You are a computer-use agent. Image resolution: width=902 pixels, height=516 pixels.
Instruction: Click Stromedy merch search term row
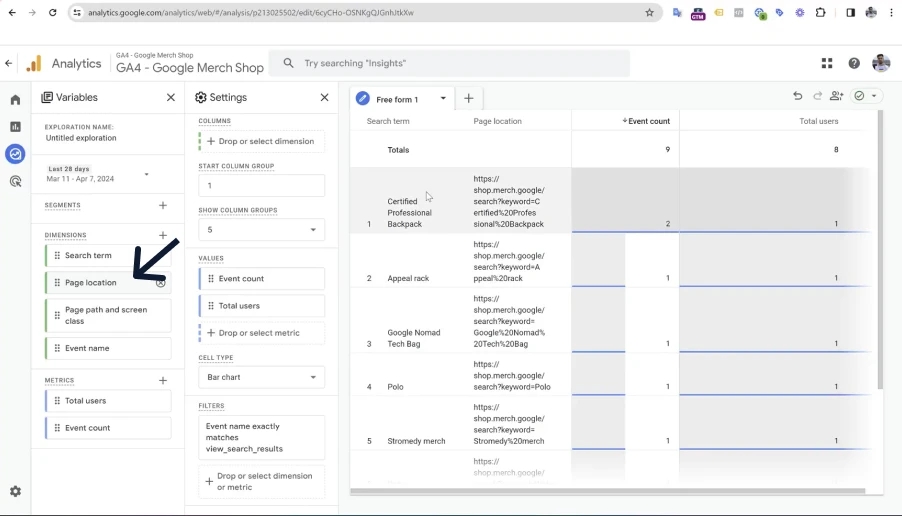click(x=416, y=441)
